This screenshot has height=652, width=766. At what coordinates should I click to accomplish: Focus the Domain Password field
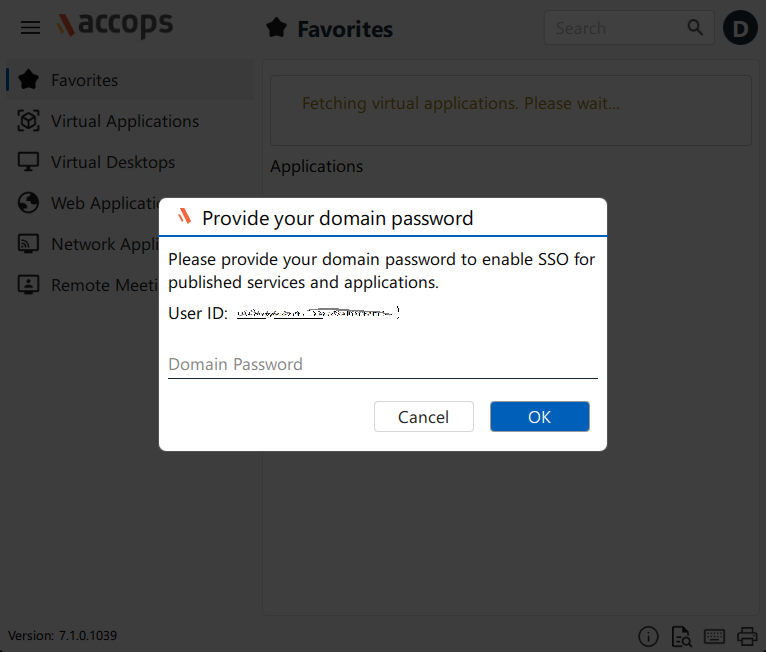[383, 364]
